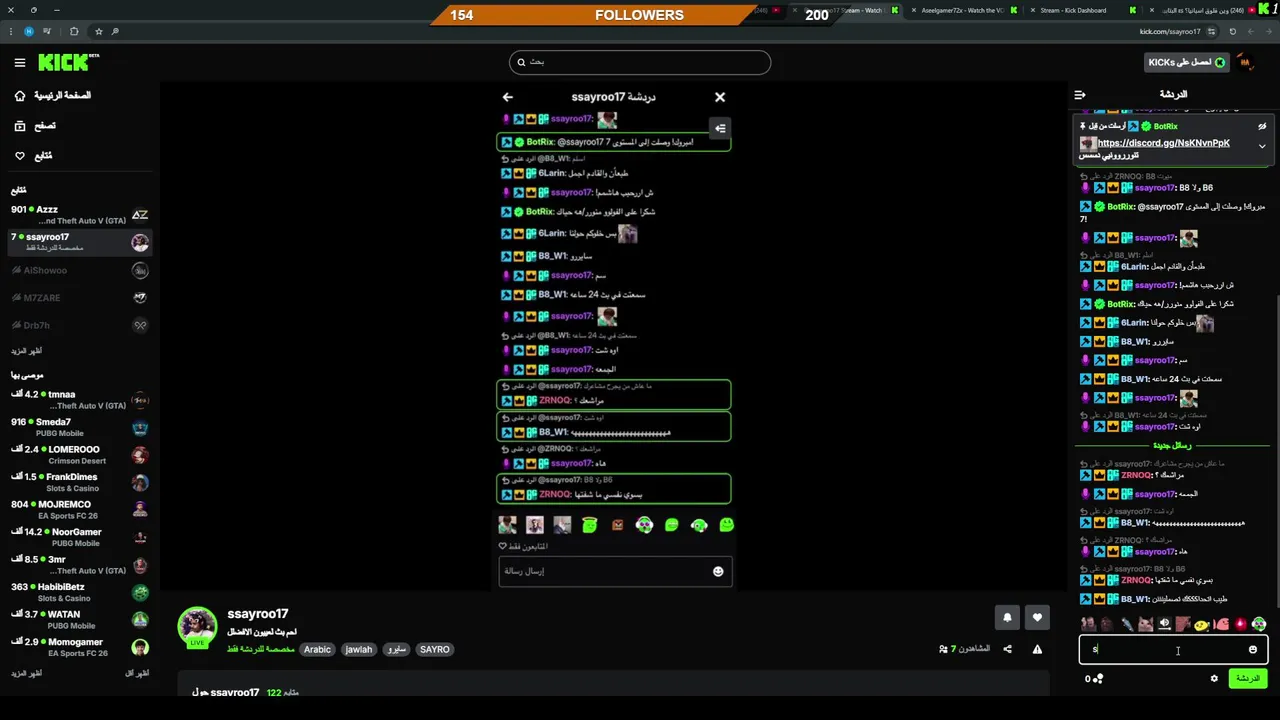This screenshot has height=720, width=1280.
Task: Open Smeda7 PUBG Mobile channel
Action: pyautogui.click(x=79, y=428)
